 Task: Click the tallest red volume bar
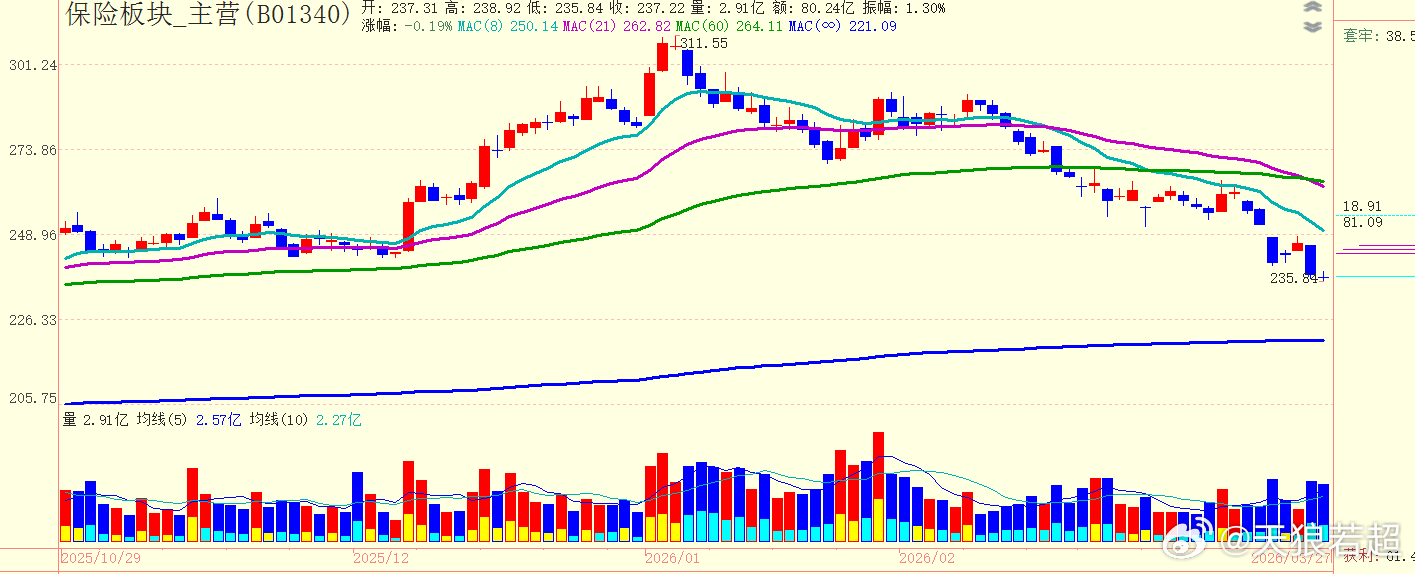pyautogui.click(x=879, y=487)
